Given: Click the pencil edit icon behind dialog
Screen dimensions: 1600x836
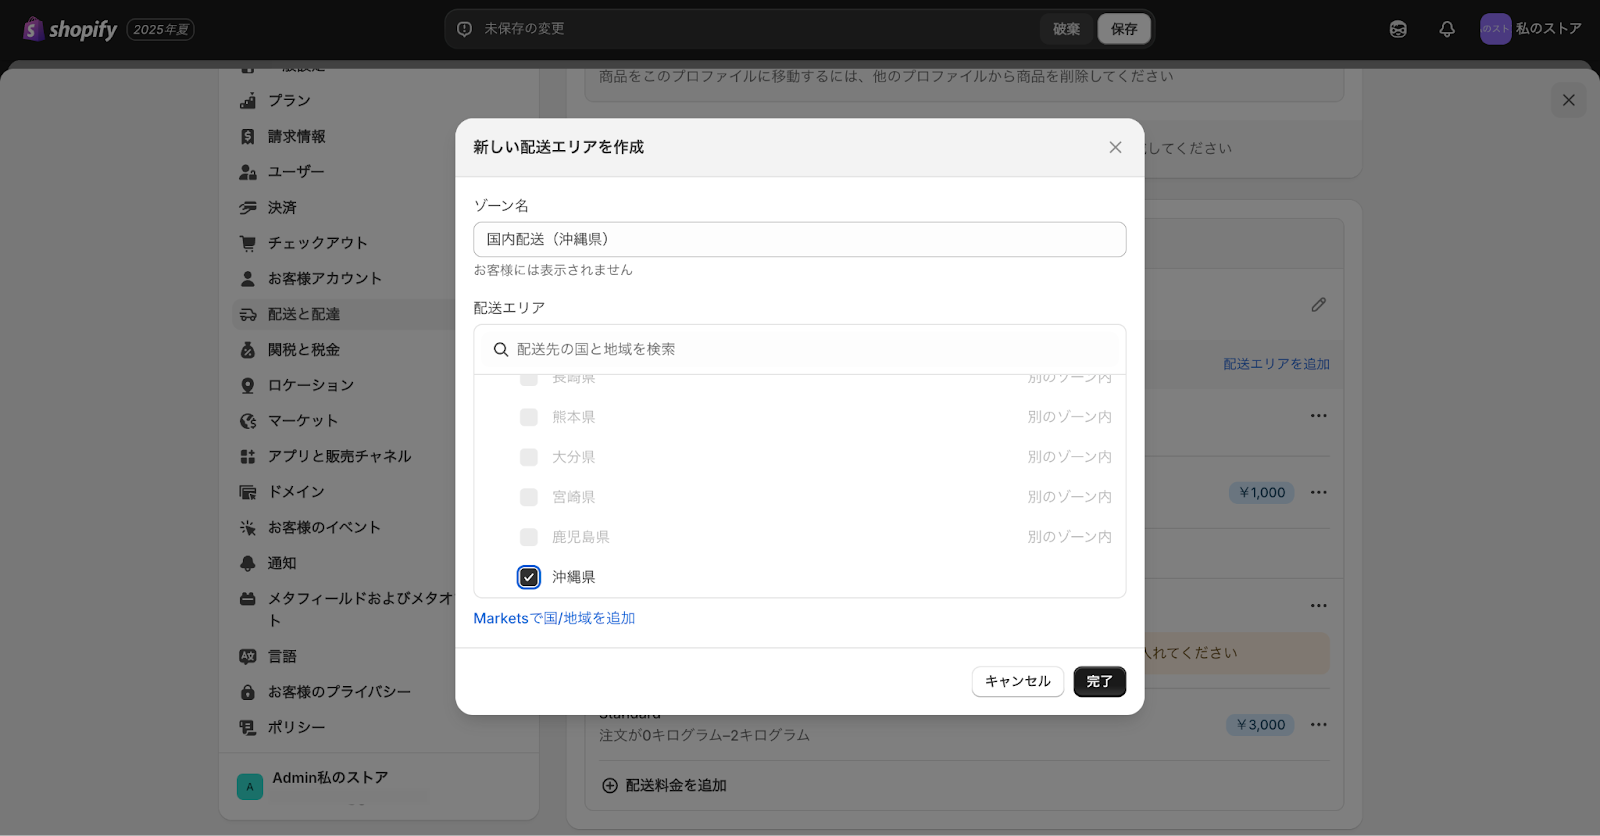Looking at the screenshot, I should coord(1319,304).
